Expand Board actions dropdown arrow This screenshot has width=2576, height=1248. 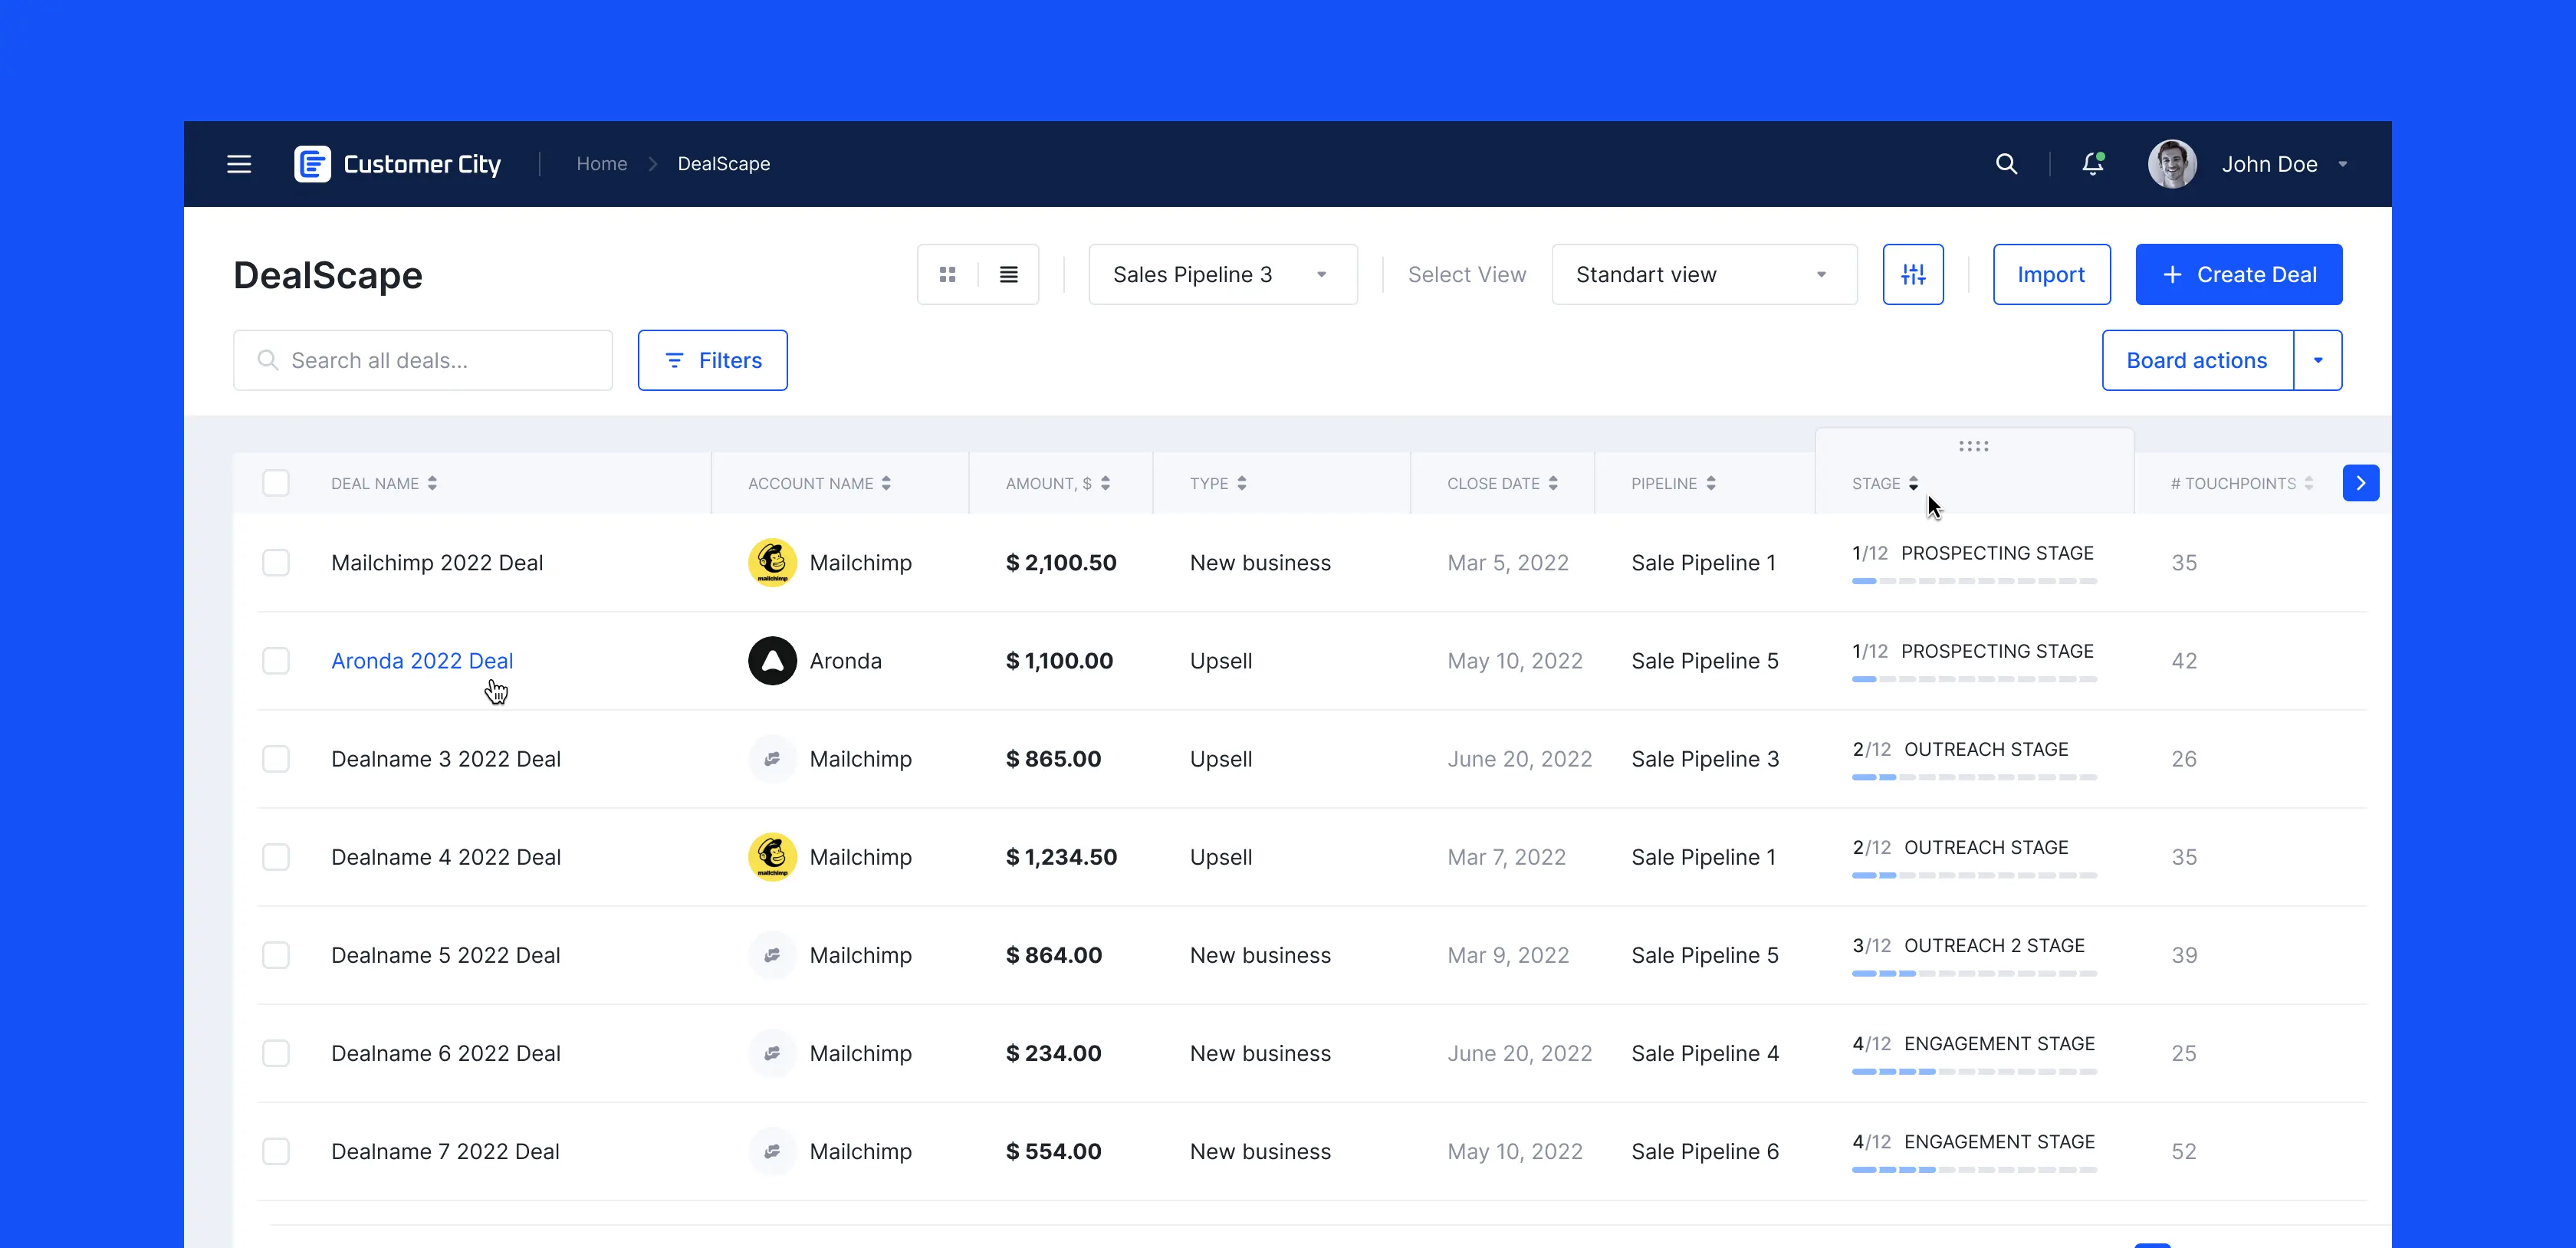pyautogui.click(x=2317, y=360)
